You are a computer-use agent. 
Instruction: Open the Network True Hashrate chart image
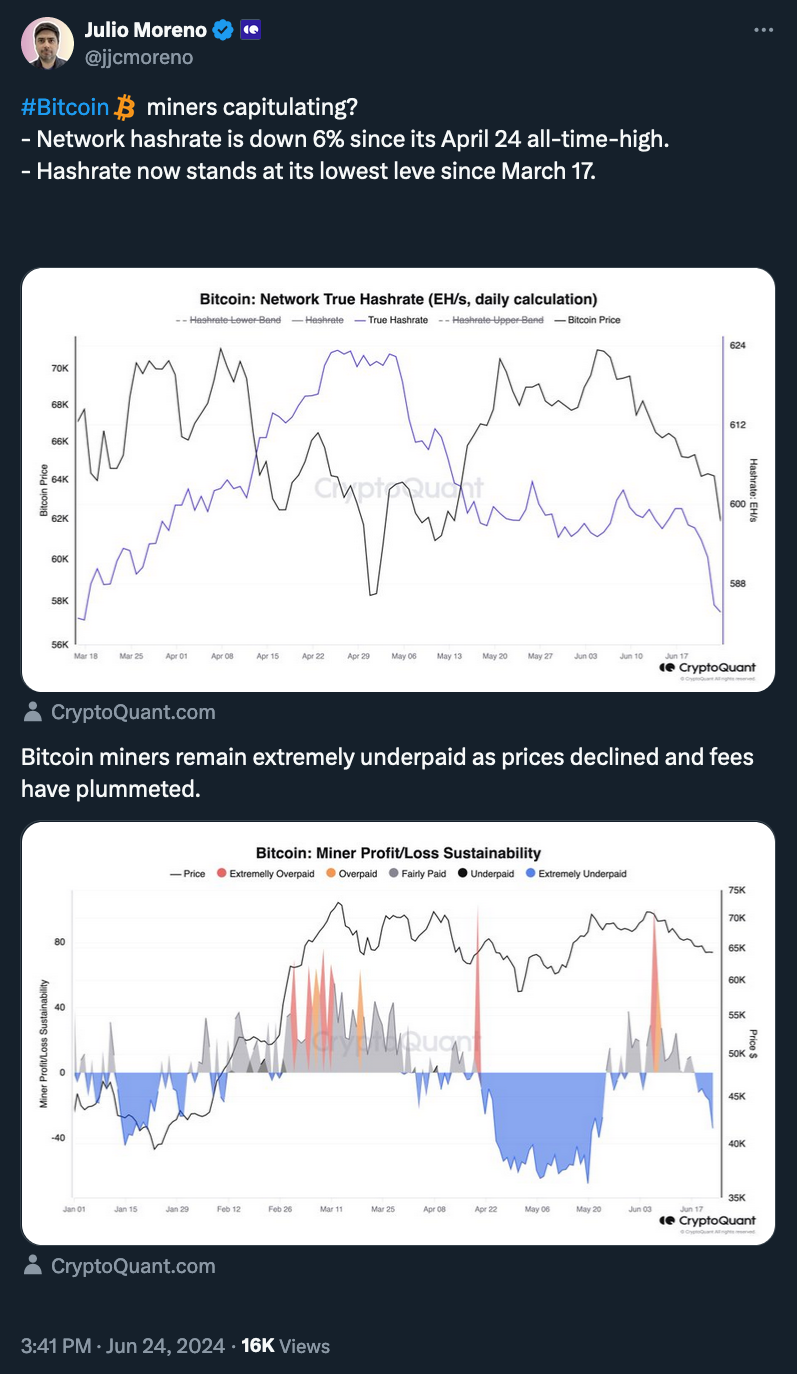coord(398,480)
